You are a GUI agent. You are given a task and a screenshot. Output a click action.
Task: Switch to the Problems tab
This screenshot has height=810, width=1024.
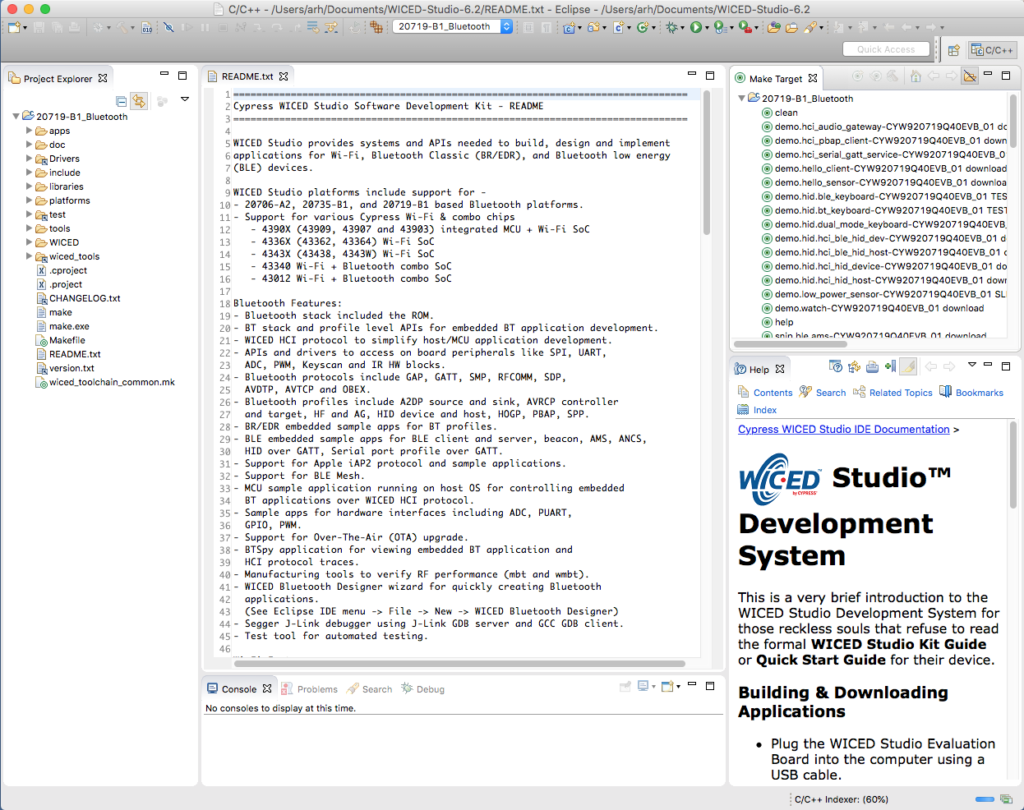point(310,689)
